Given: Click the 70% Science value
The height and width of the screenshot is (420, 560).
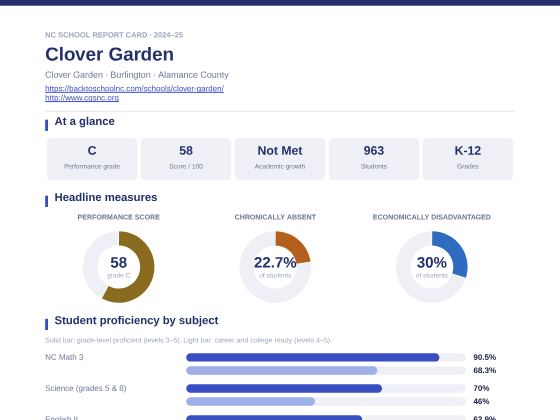Looking at the screenshot, I should (x=481, y=388).
